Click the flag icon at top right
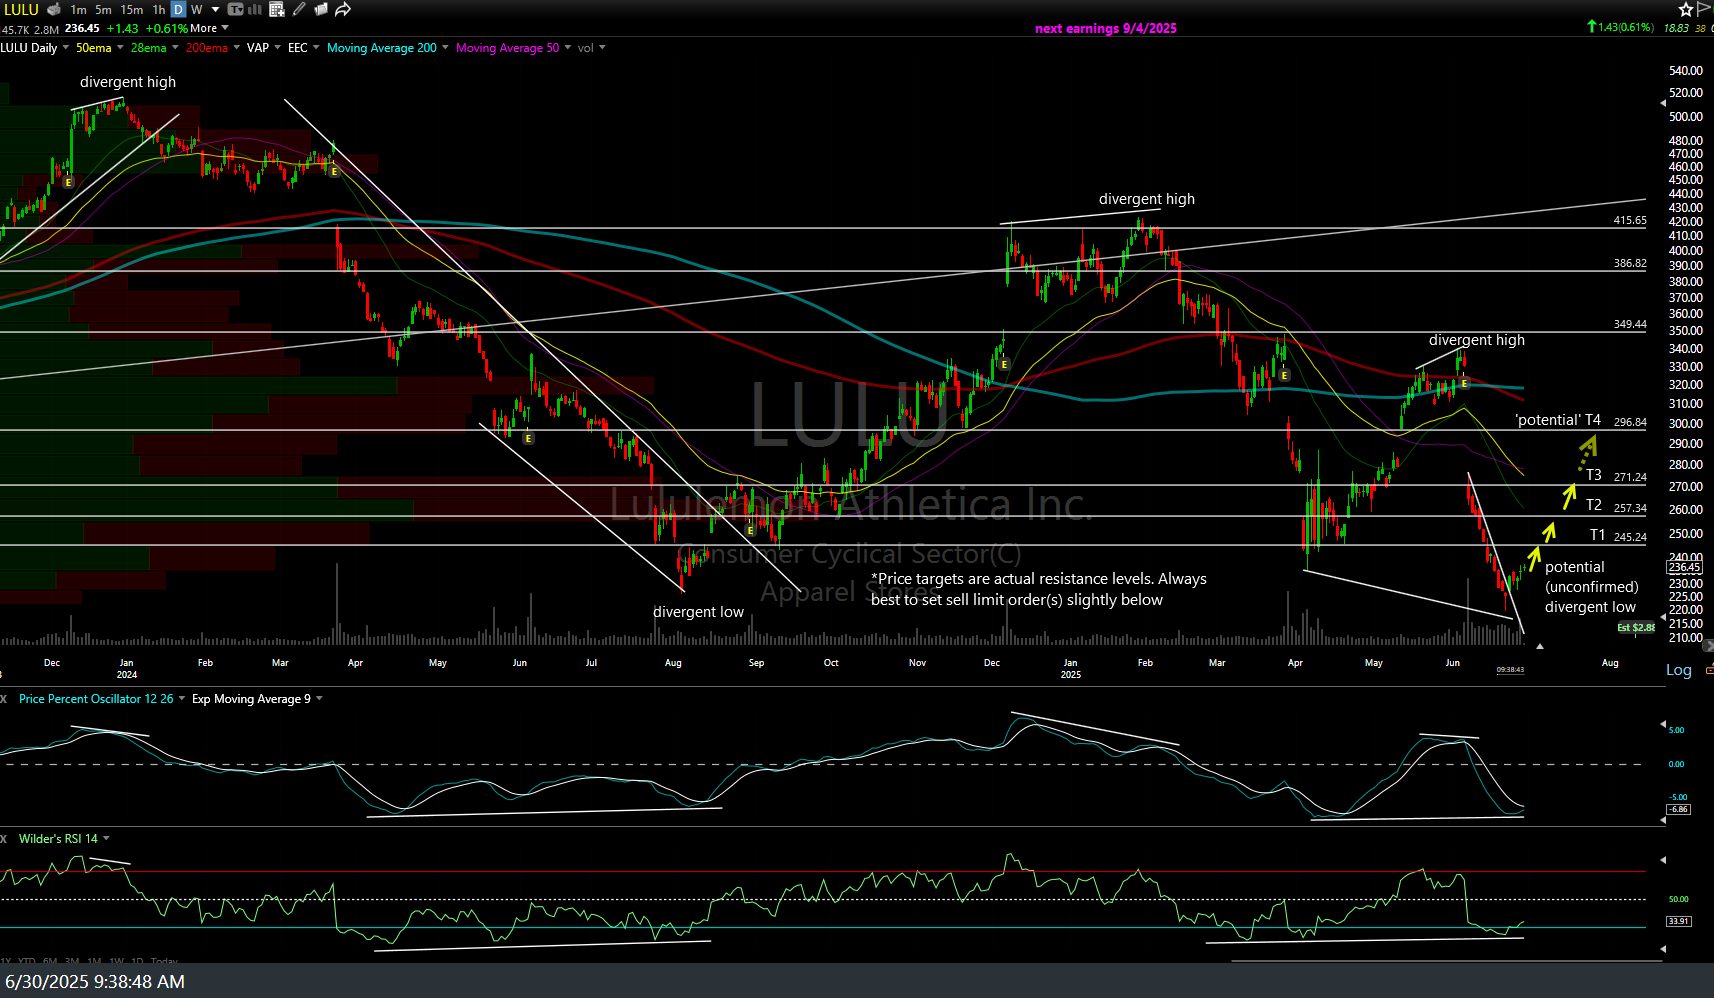Viewport: 1714px width, 998px height. tap(1704, 9)
